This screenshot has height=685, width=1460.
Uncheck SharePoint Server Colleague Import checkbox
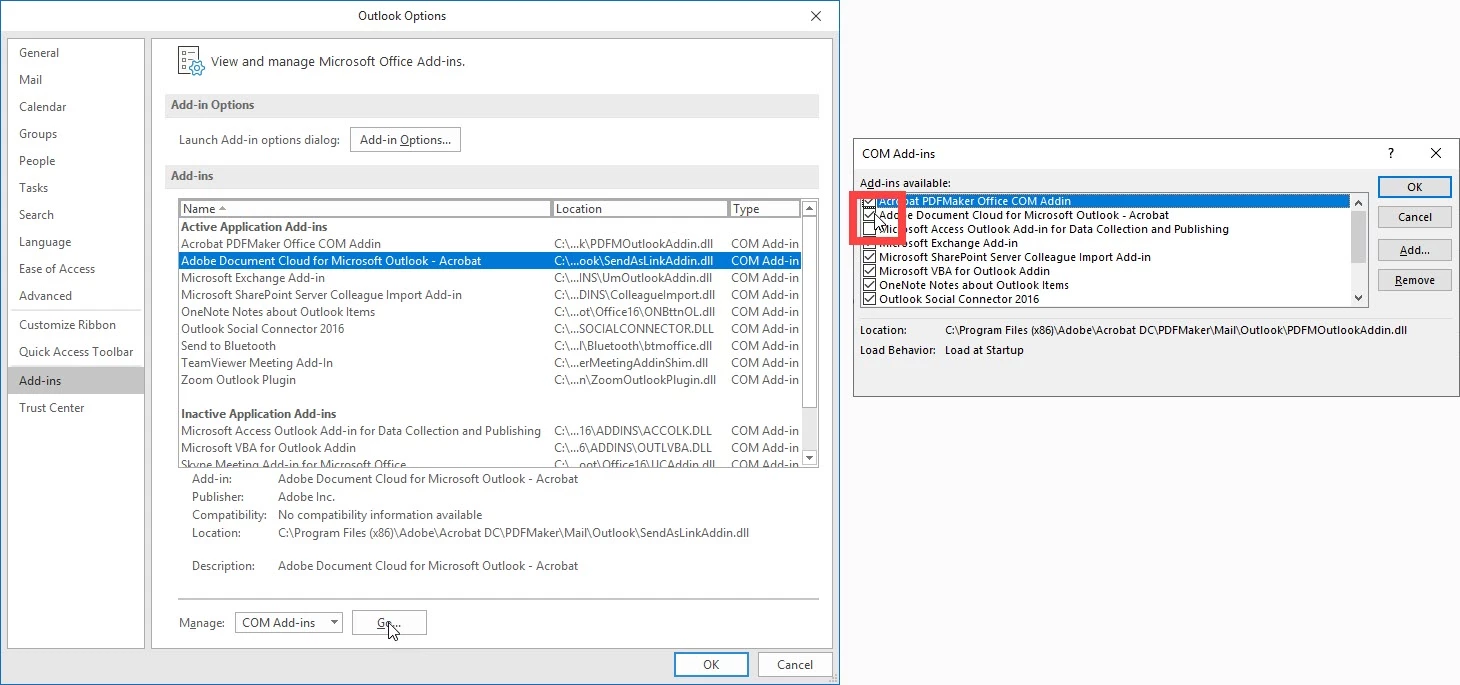pos(870,257)
